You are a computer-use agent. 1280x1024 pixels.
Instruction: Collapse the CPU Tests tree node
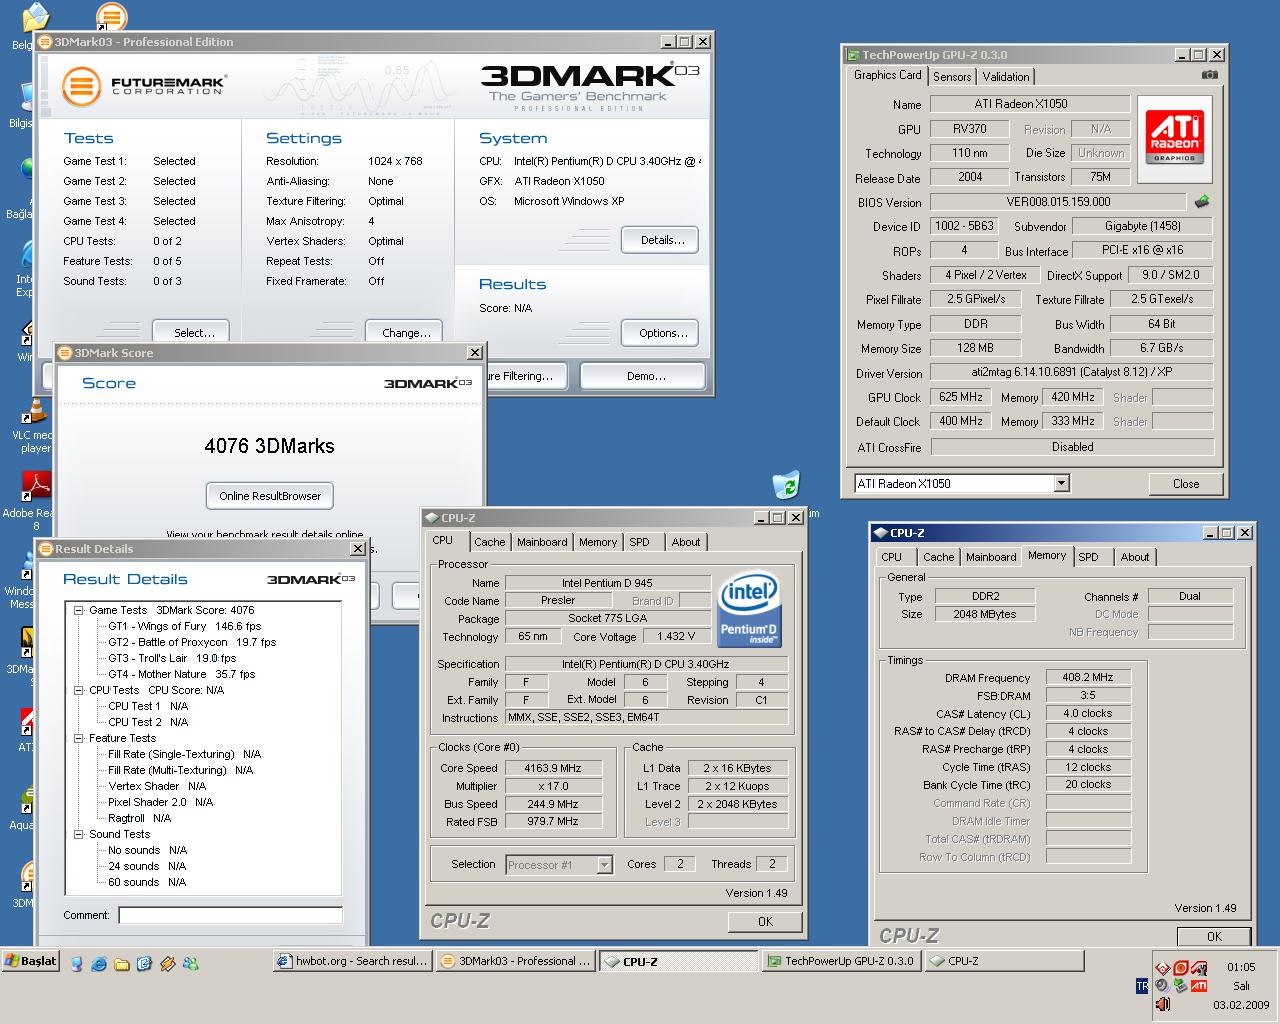point(79,690)
